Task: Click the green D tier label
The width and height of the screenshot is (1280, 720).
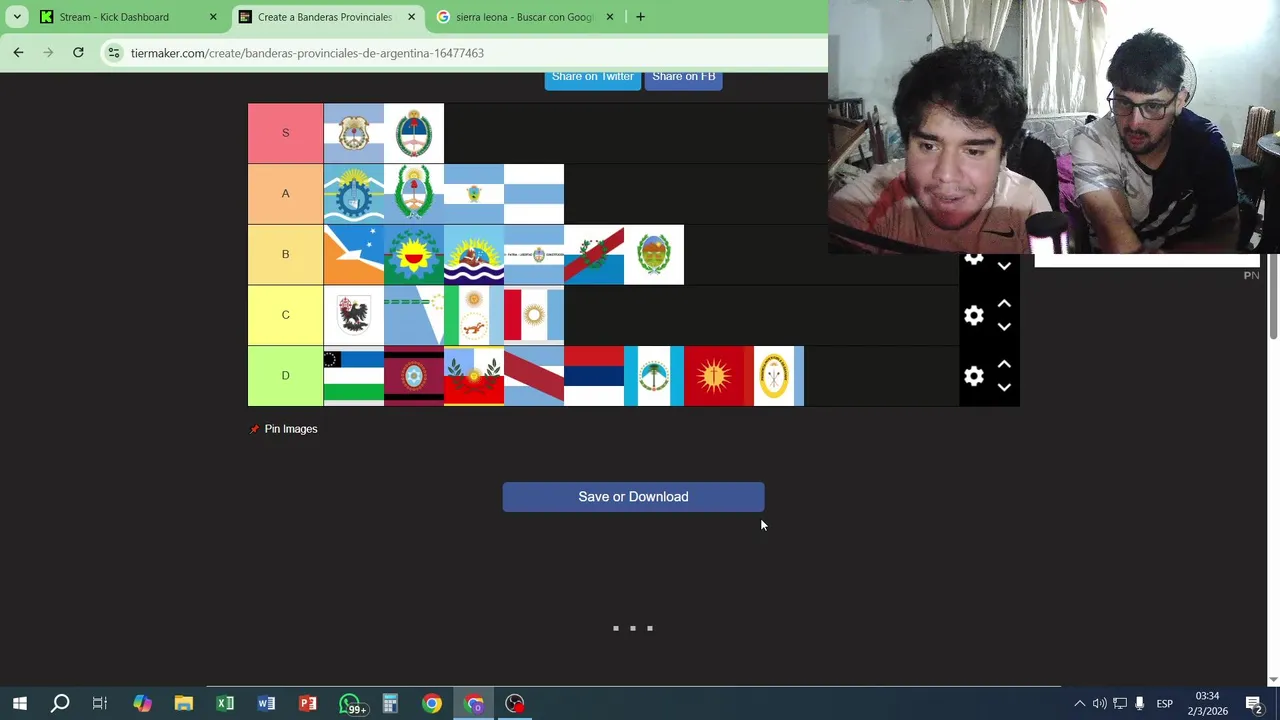Action: click(285, 376)
